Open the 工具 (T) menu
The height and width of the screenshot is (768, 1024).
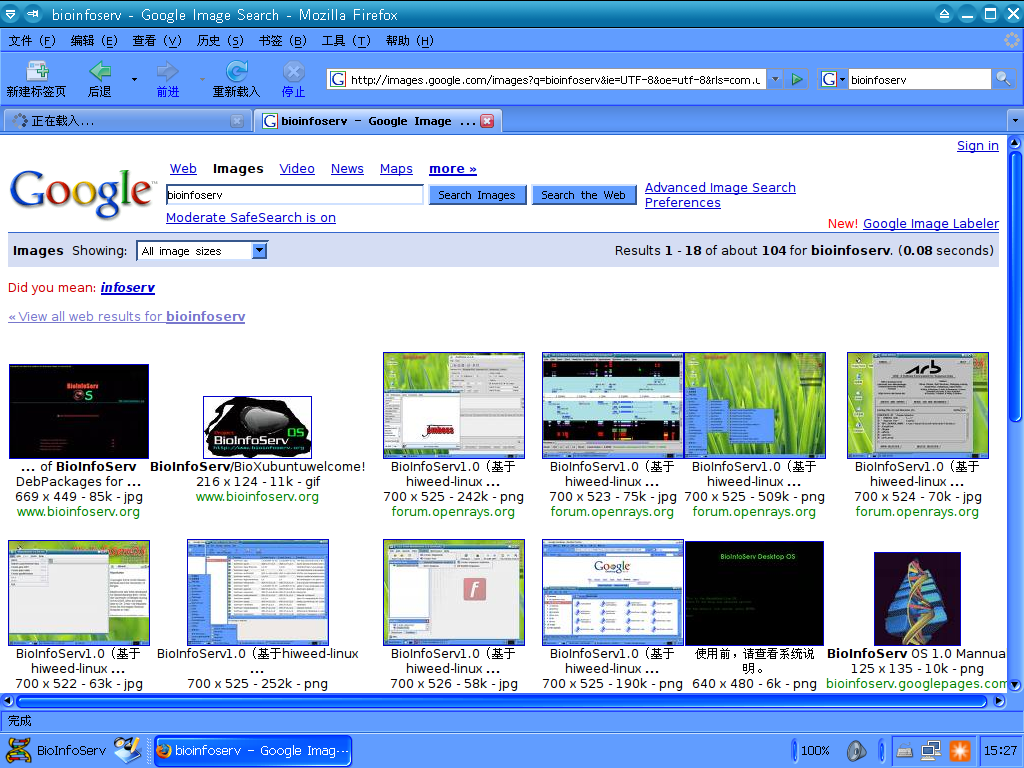tap(345, 40)
